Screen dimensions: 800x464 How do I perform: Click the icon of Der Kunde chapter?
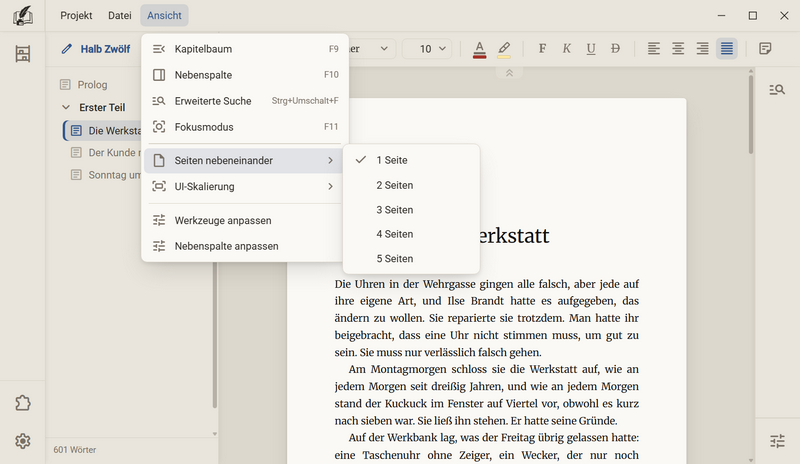[x=76, y=153]
